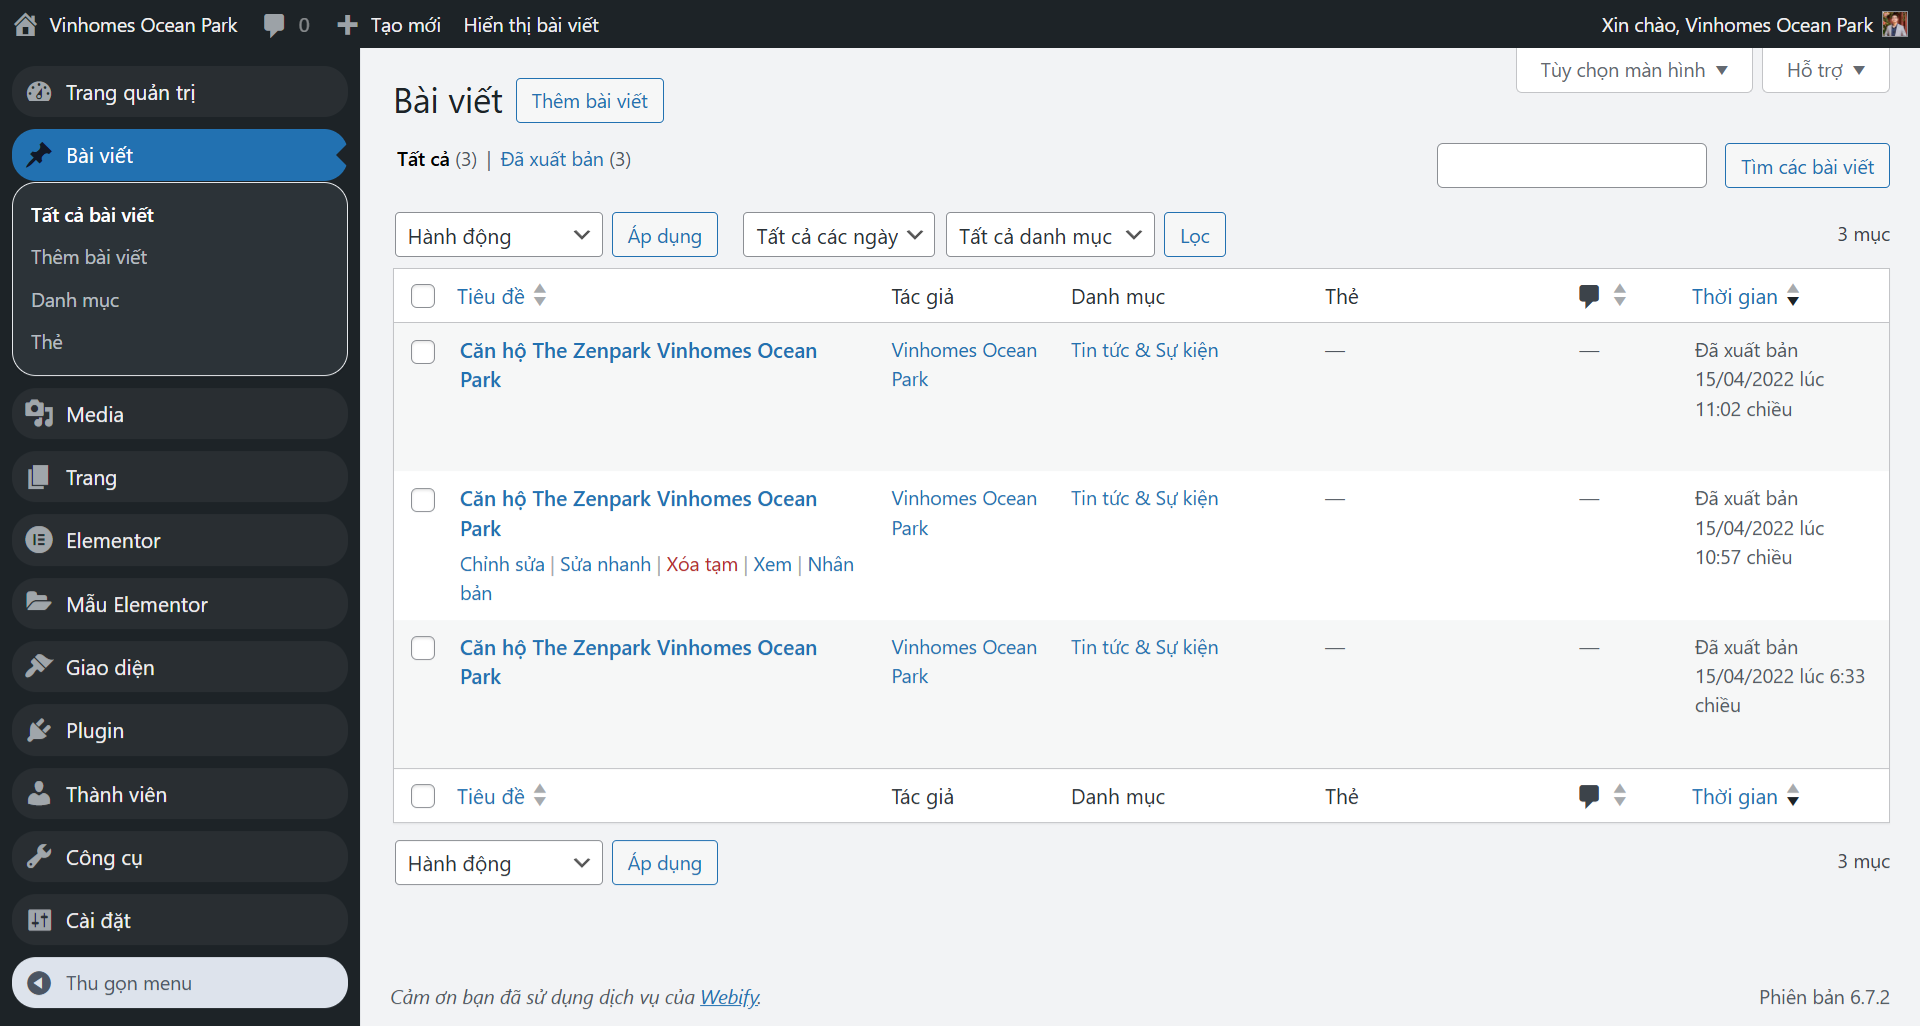Click the Tìm các bài viết button
1920x1026 pixels.
[x=1807, y=166]
